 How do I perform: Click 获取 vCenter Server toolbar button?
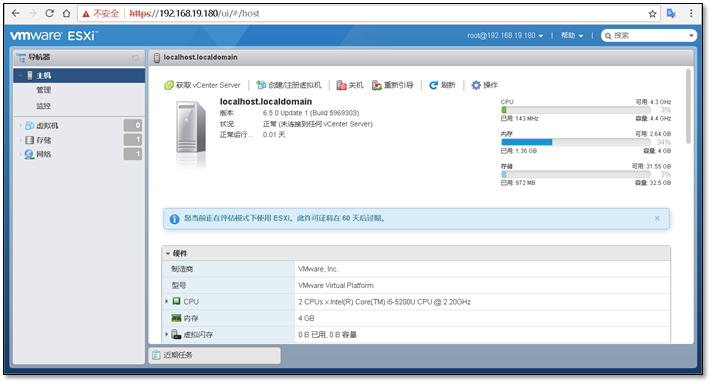click(202, 85)
